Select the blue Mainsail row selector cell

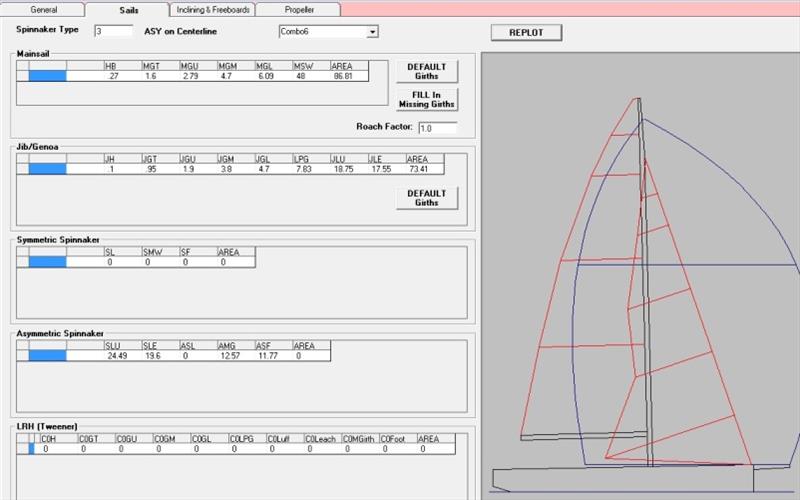[47, 76]
